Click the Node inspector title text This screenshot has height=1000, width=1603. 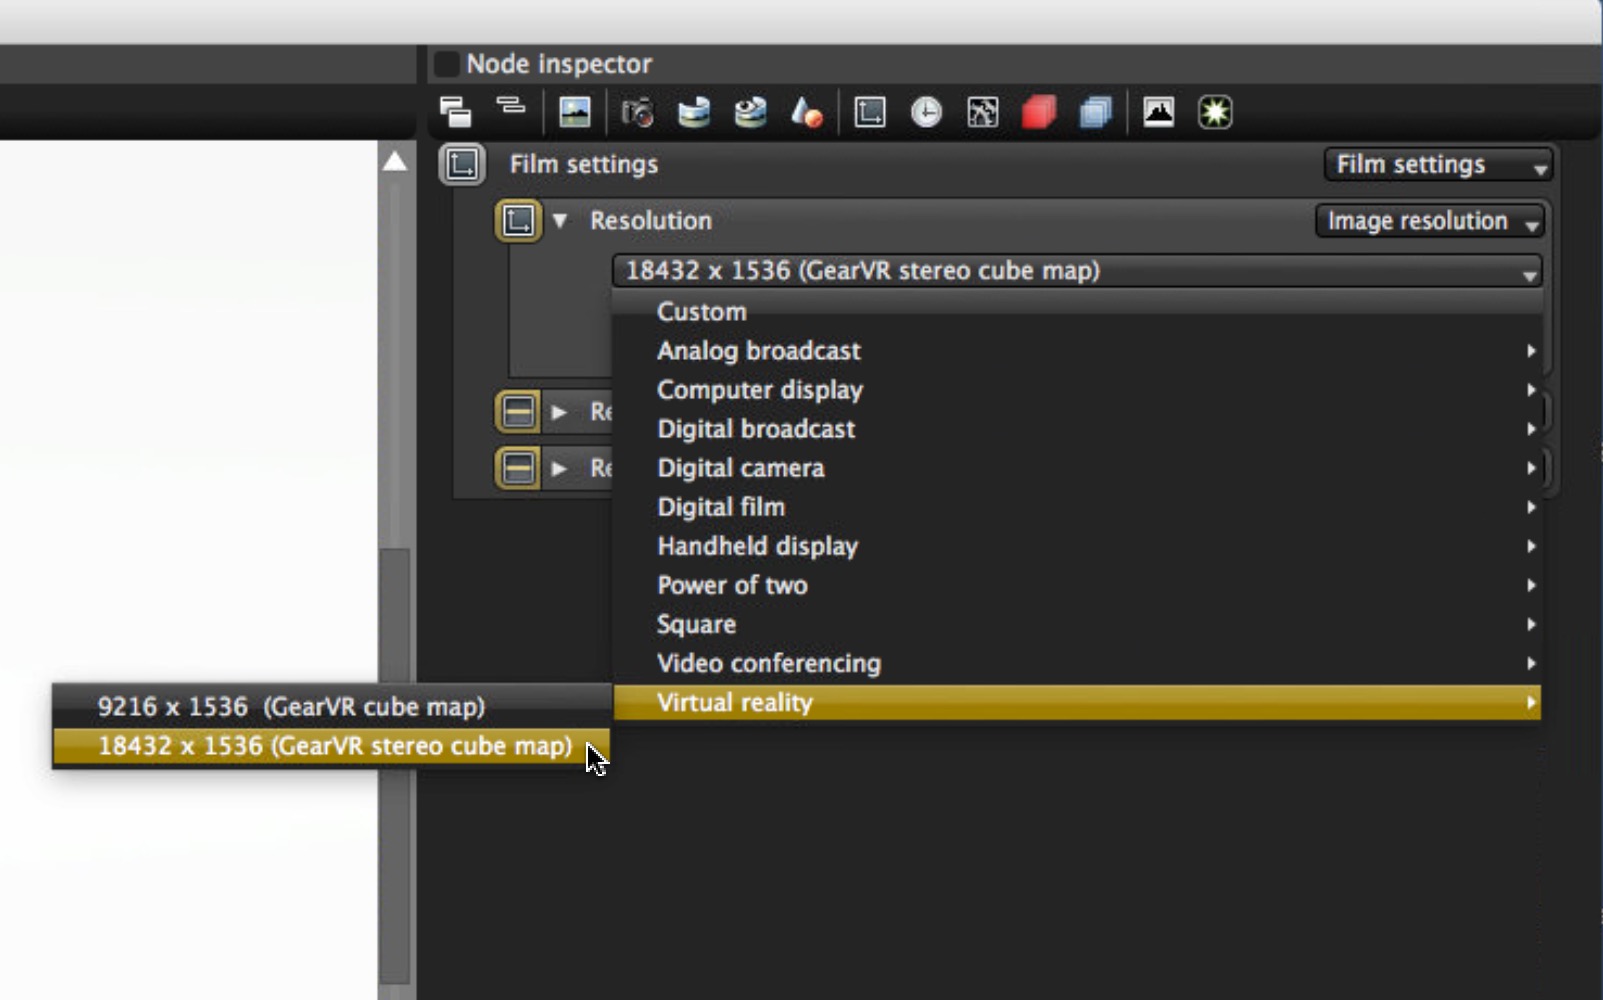pos(559,64)
